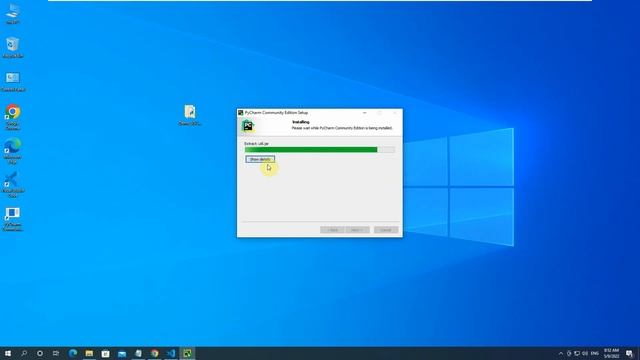This screenshot has width=640, height=360.
Task: Select the file shortcut icon in desktop middle
Action: point(190,115)
